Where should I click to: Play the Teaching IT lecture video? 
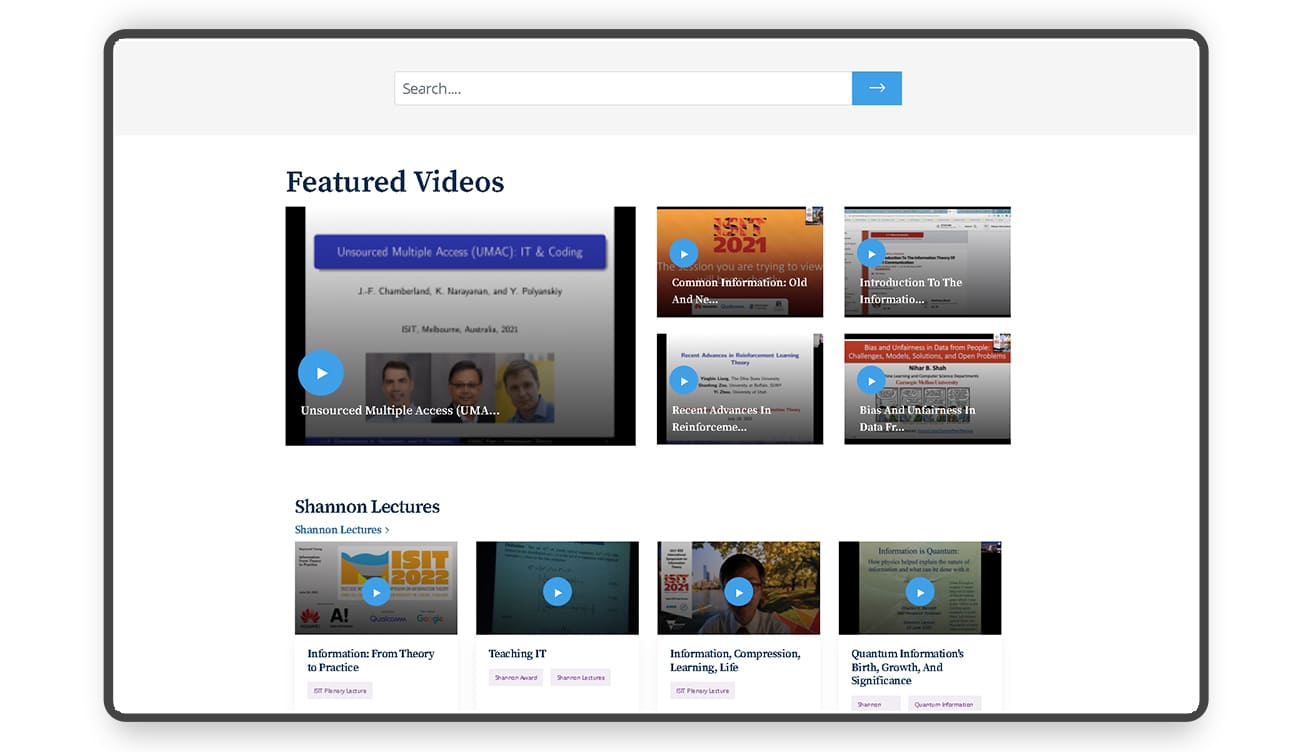click(557, 592)
